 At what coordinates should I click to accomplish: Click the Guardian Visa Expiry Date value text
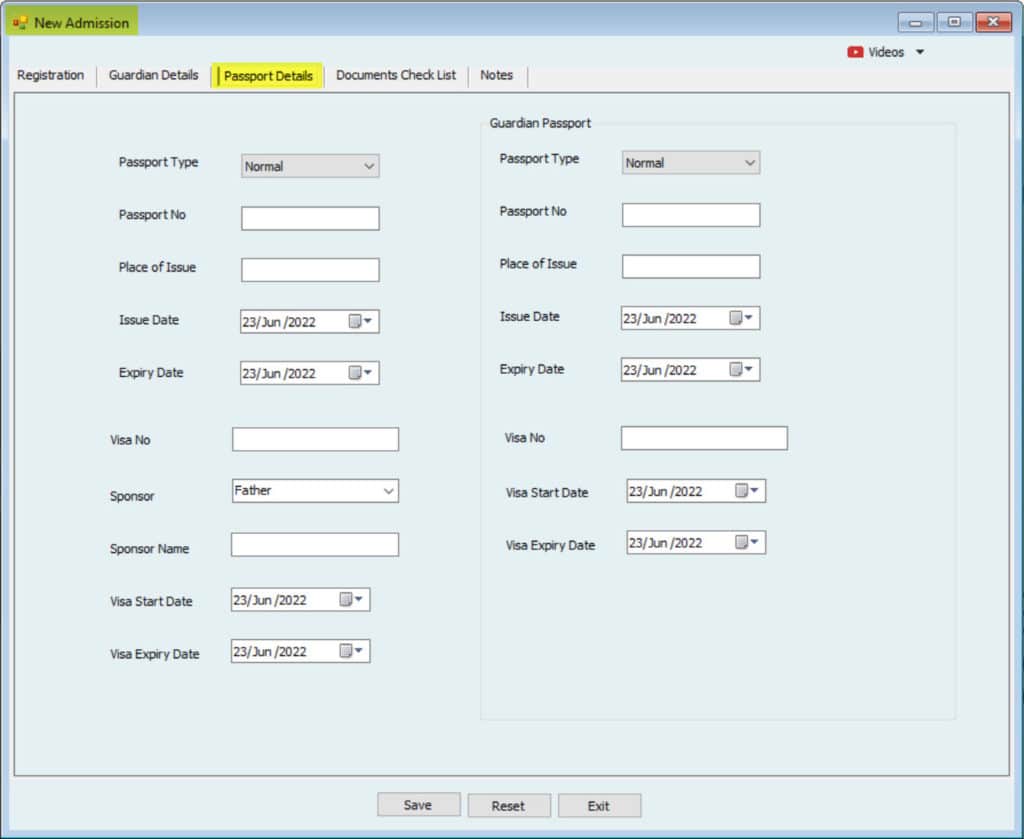click(665, 543)
